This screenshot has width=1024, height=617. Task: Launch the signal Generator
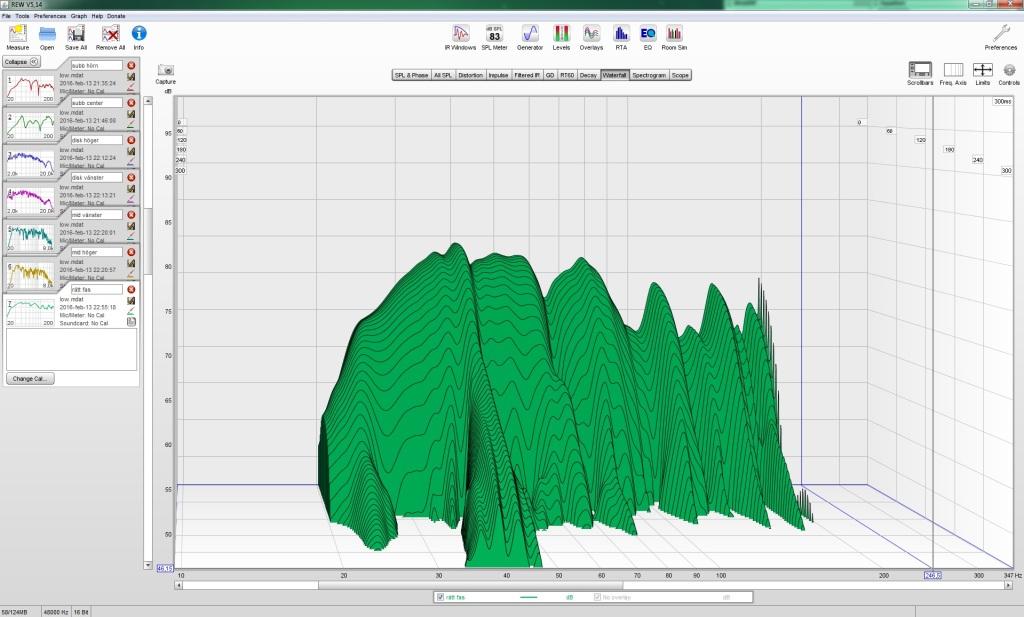click(x=530, y=37)
